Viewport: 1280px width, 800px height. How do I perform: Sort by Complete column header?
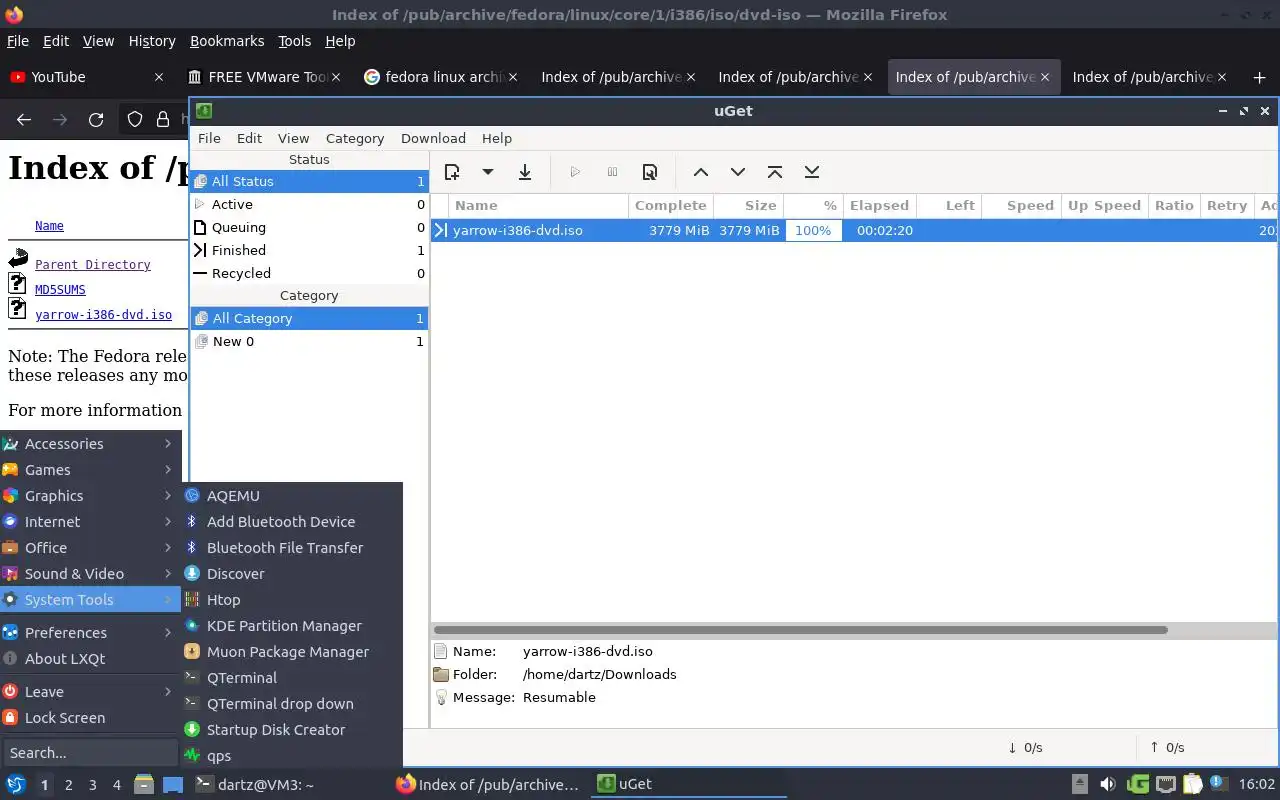click(670, 205)
